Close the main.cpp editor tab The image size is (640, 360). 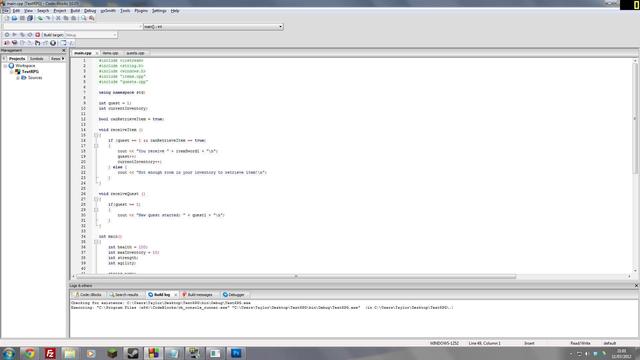[97, 53]
